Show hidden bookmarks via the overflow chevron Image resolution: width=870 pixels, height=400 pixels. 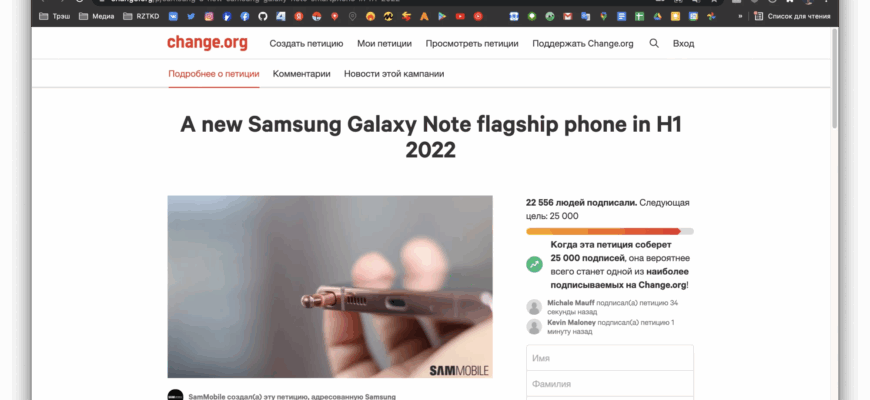click(740, 17)
